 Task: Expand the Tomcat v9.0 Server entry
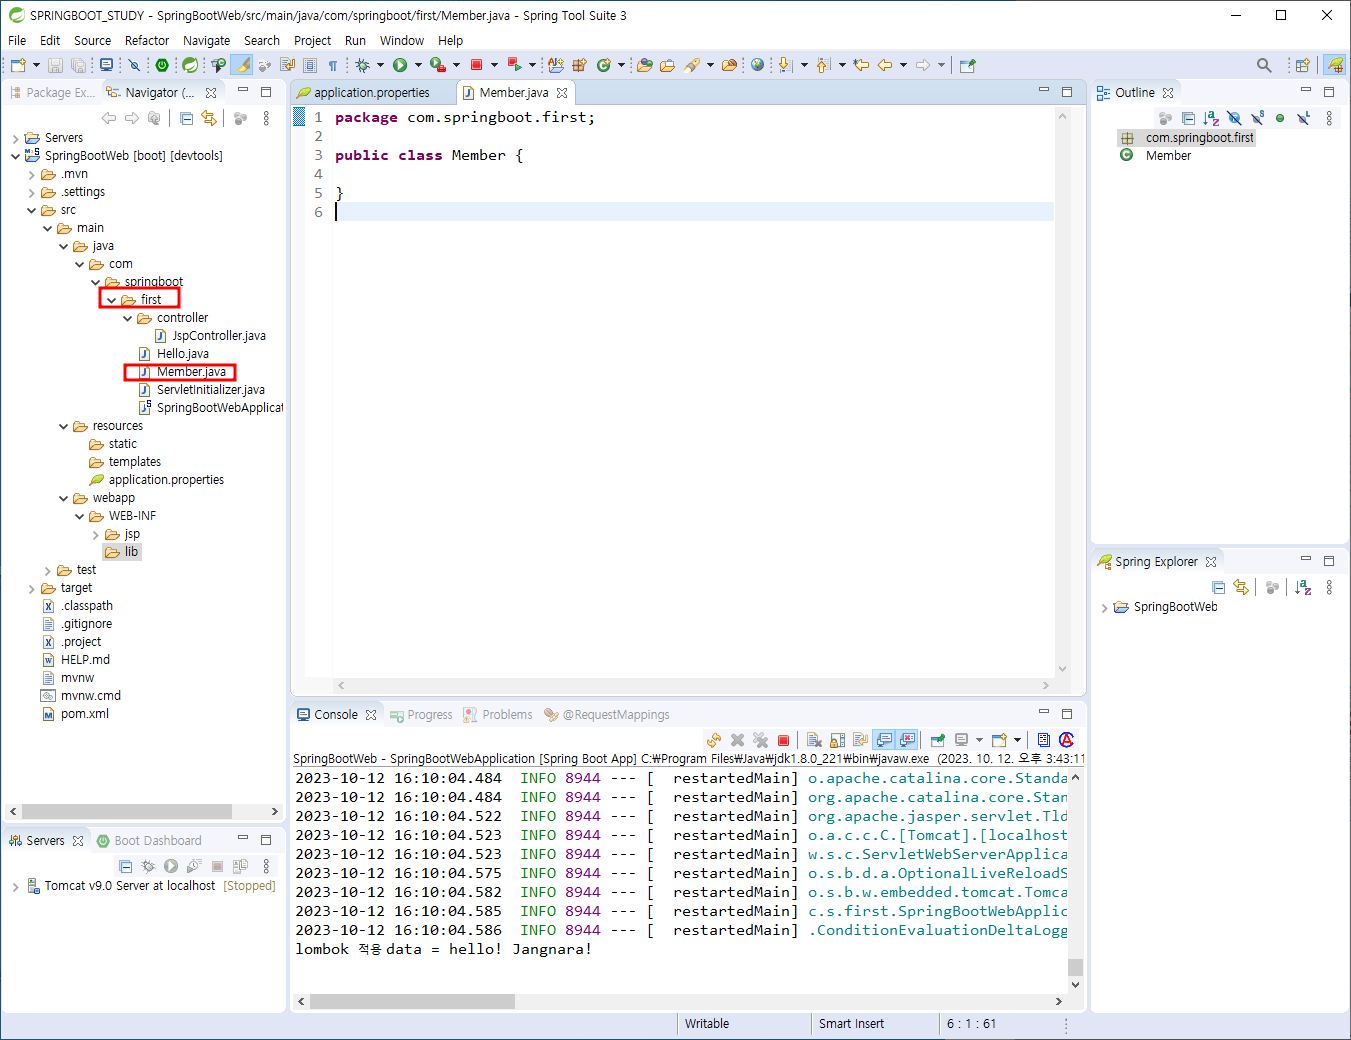(15, 886)
